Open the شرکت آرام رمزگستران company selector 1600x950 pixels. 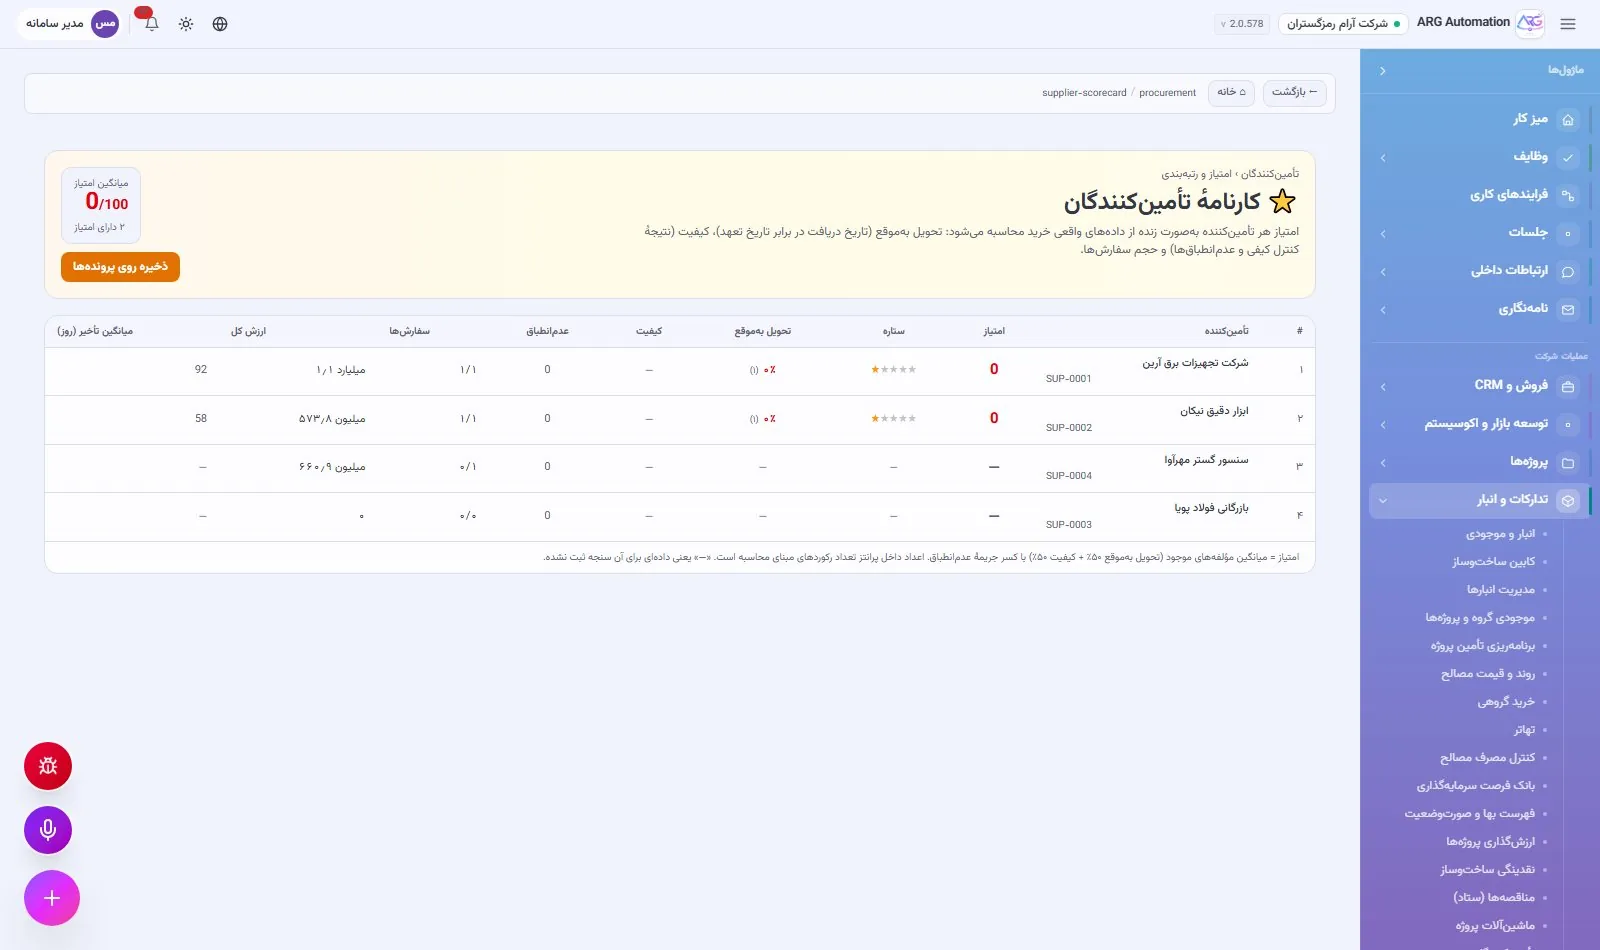(x=1343, y=24)
